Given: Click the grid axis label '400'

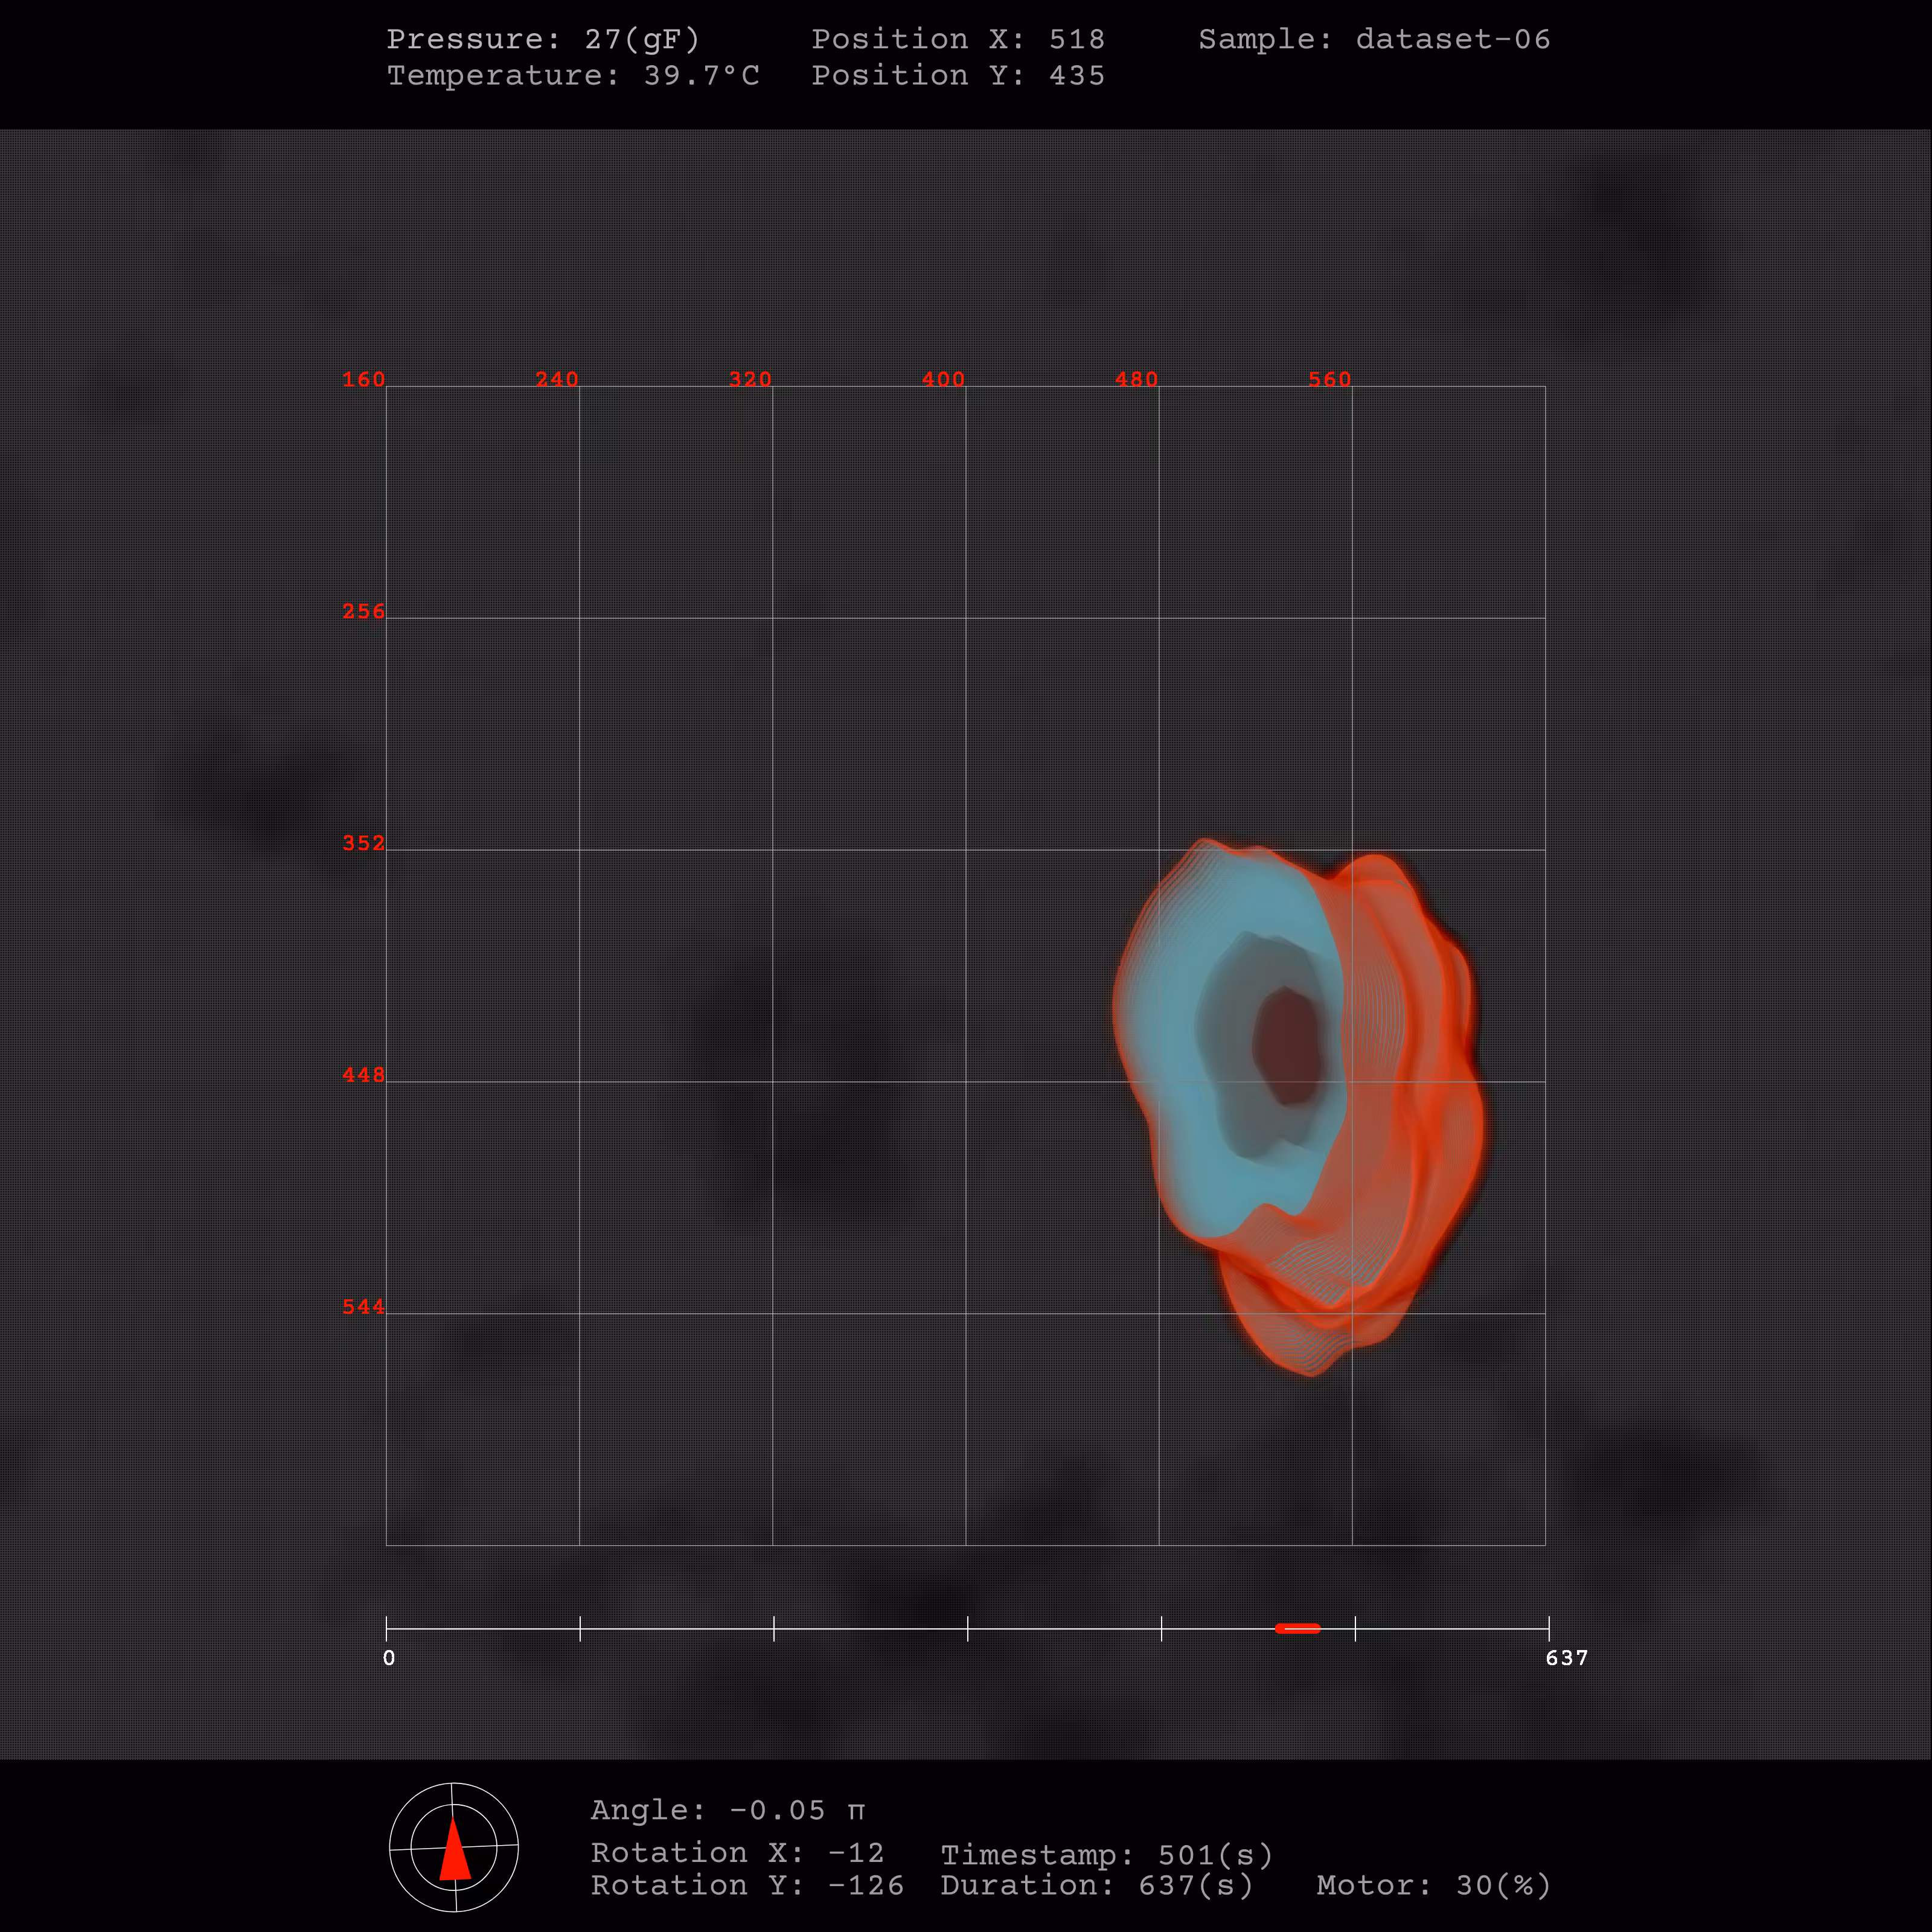Looking at the screenshot, I should point(943,379).
